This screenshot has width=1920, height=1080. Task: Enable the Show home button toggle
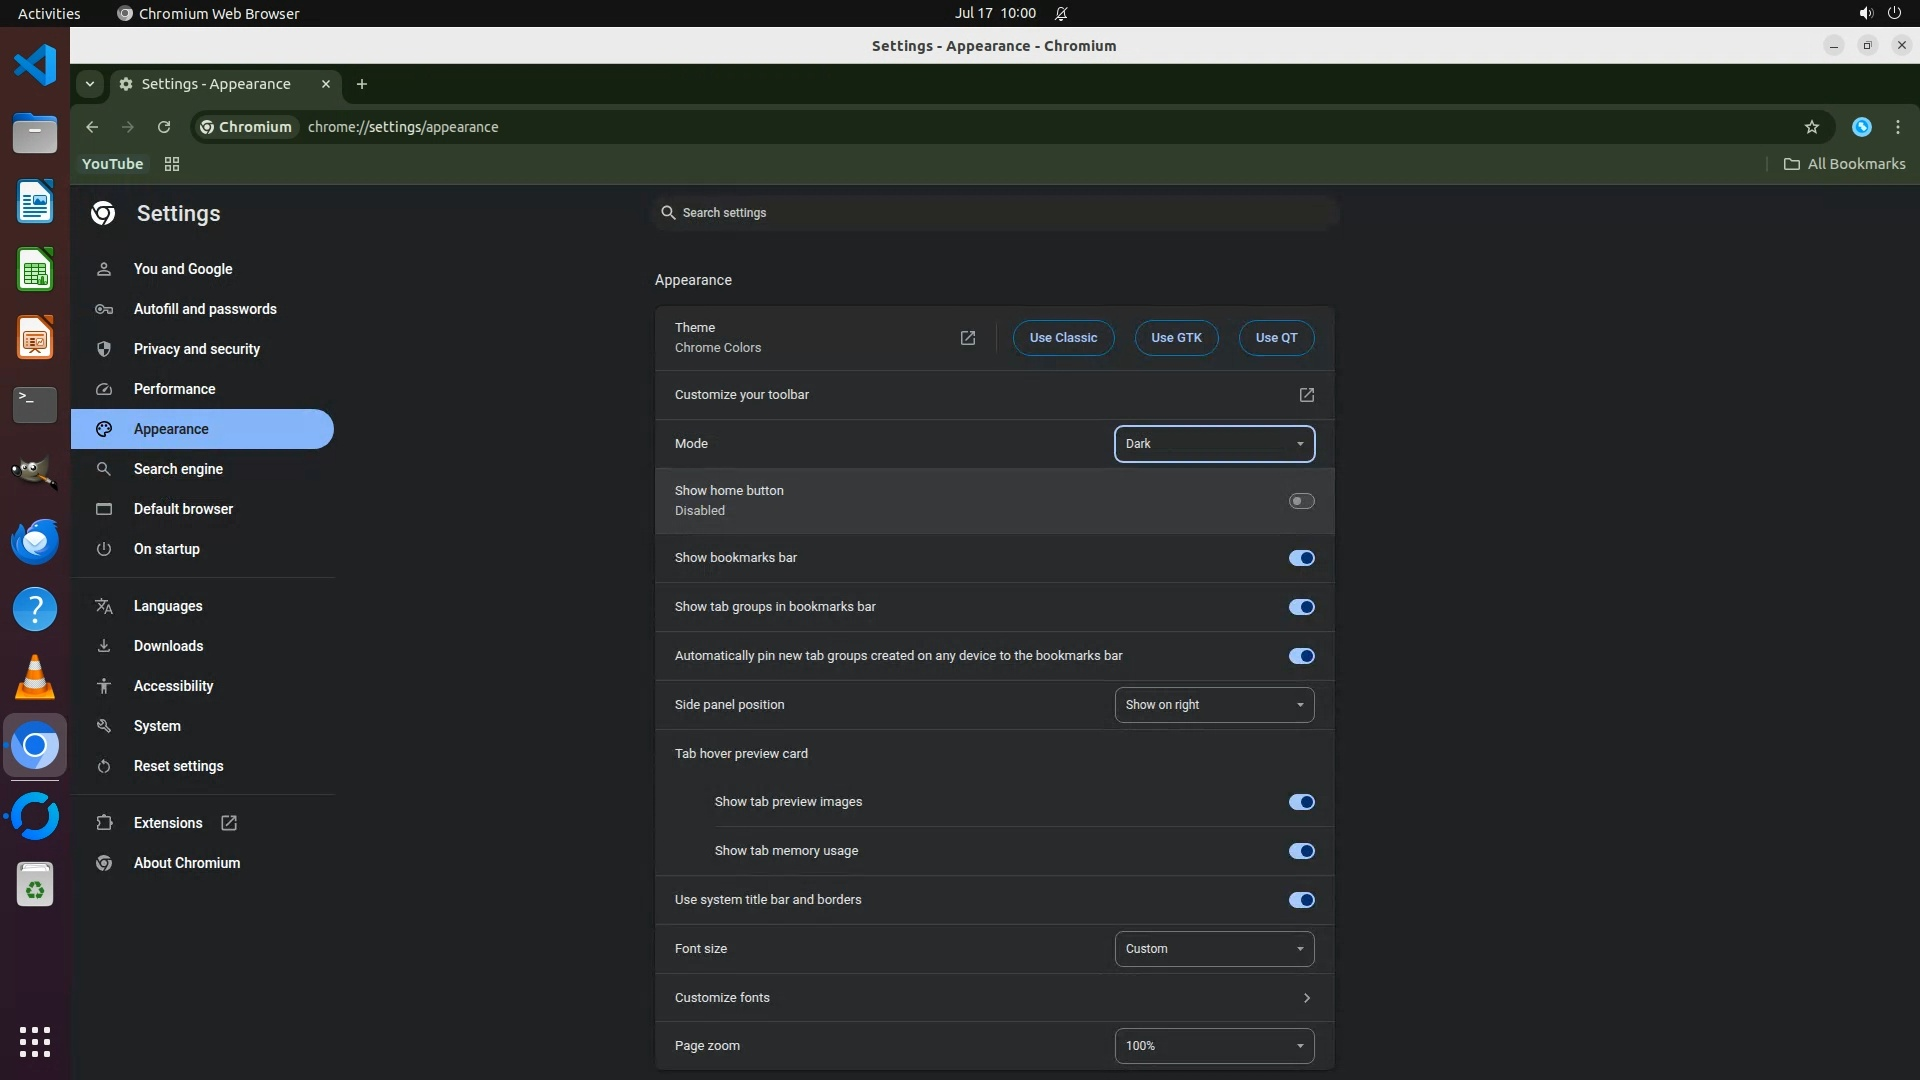[1301, 501]
